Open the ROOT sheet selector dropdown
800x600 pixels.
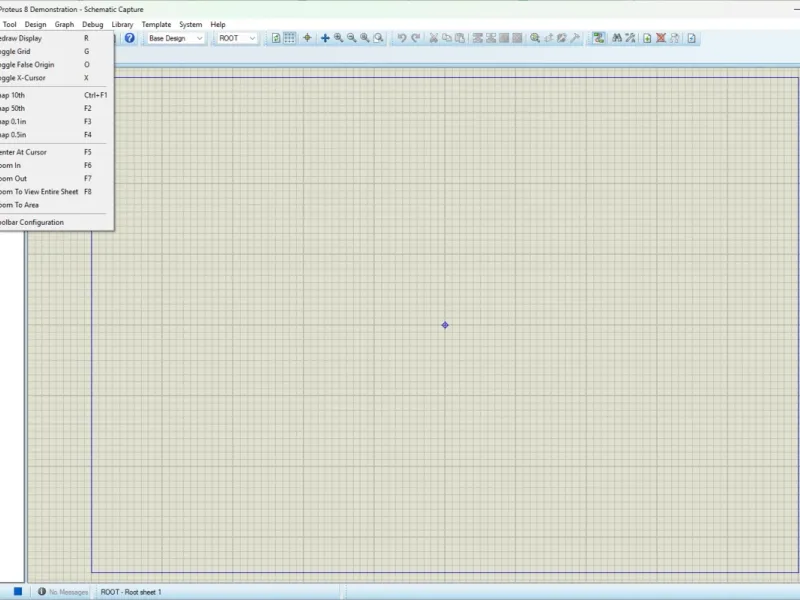click(237, 38)
